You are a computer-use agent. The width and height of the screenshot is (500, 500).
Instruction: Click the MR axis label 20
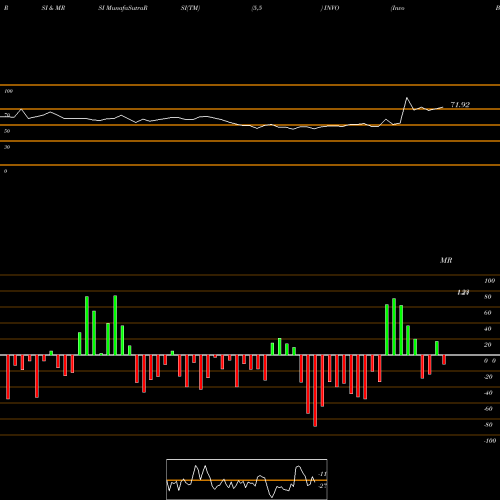point(488,345)
